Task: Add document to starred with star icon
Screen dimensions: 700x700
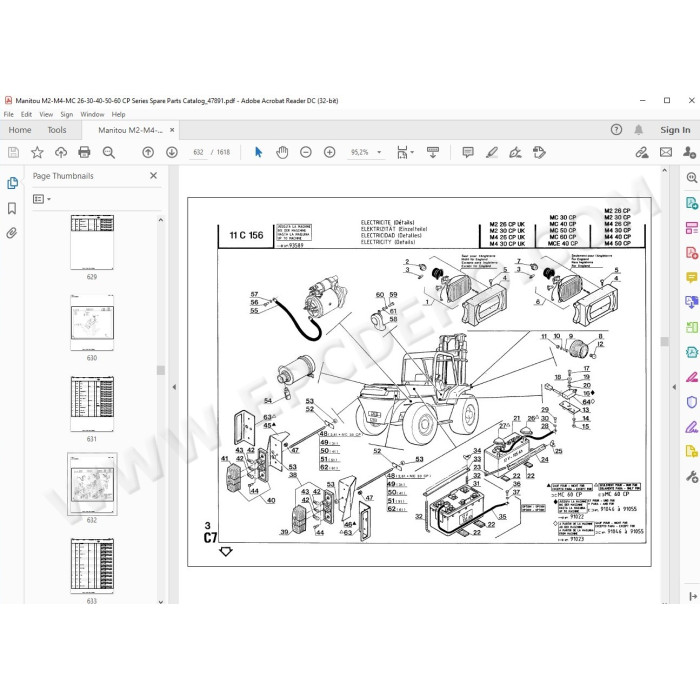Action: (37, 153)
